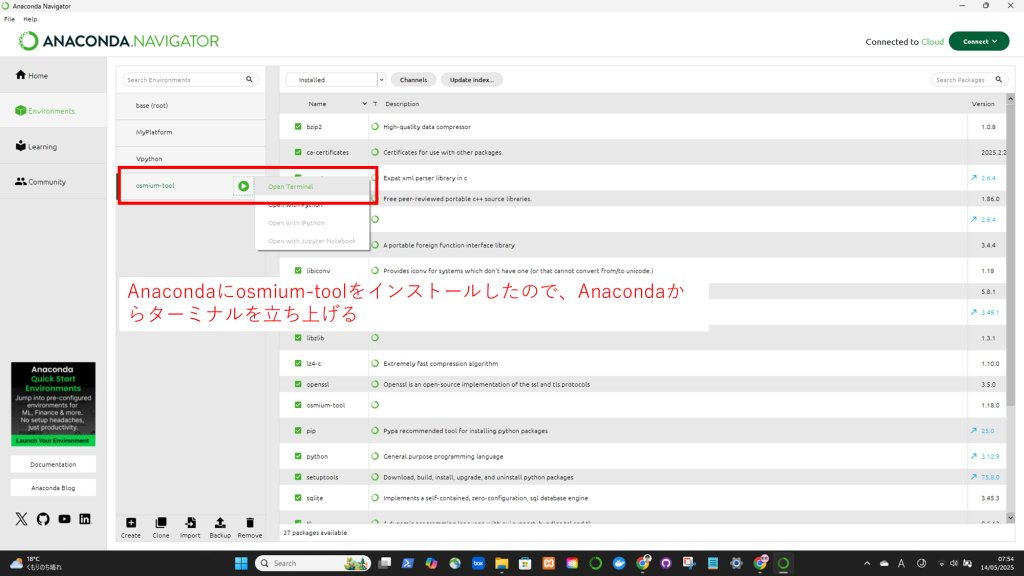
Task: Click the green play button beside osmium-tool
Action: tap(243, 186)
